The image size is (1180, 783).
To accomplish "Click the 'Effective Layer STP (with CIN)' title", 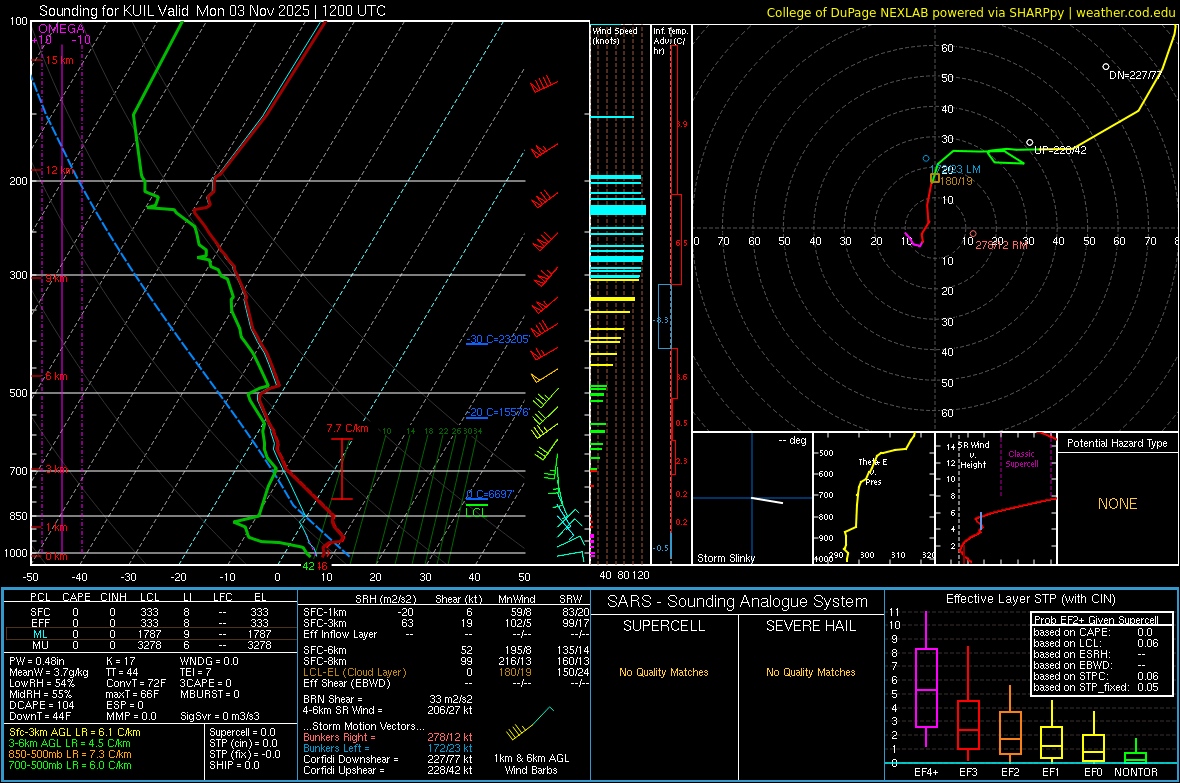I will pos(1030,599).
